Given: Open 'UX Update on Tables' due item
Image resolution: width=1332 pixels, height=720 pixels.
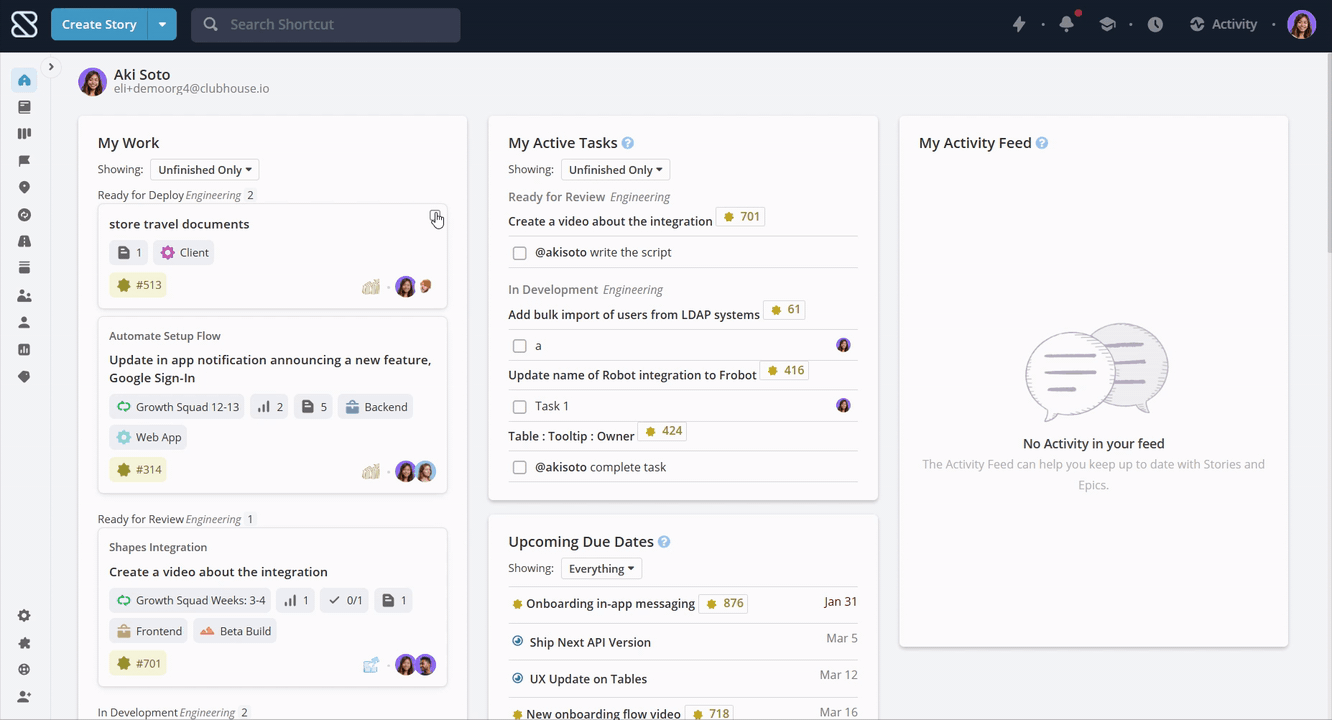Looking at the screenshot, I should click(x=588, y=679).
